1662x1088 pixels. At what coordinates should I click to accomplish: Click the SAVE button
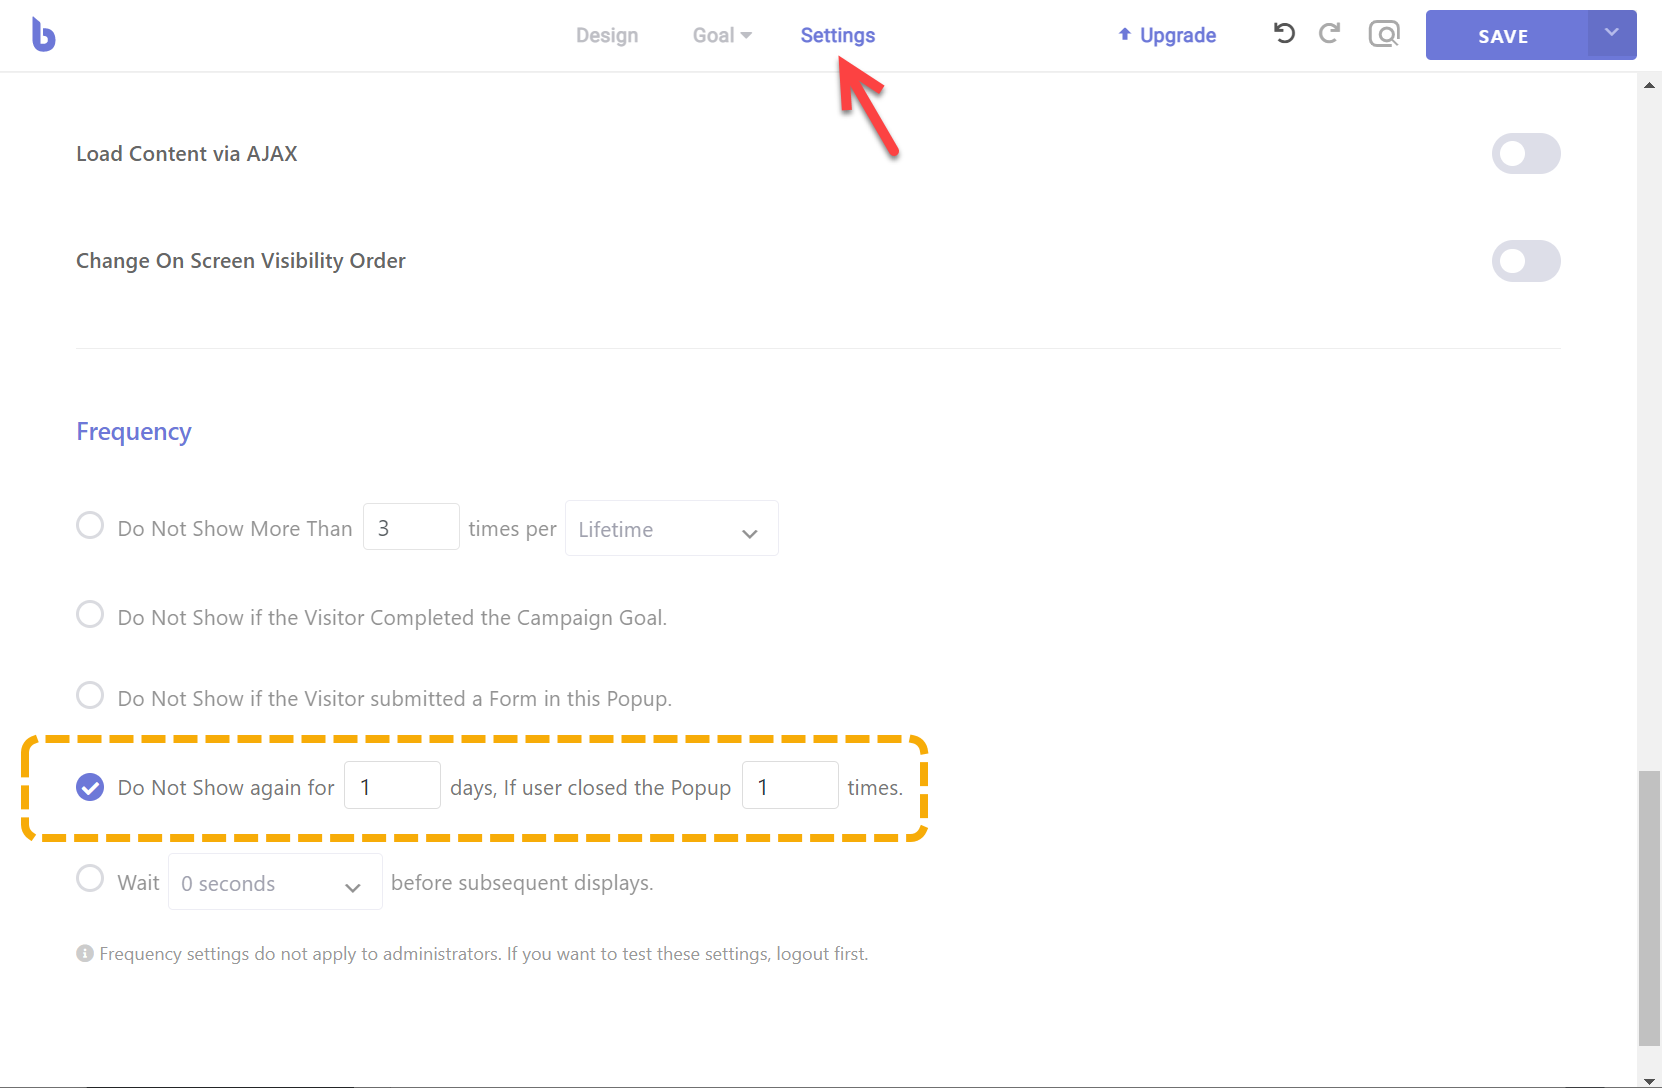1506,35
